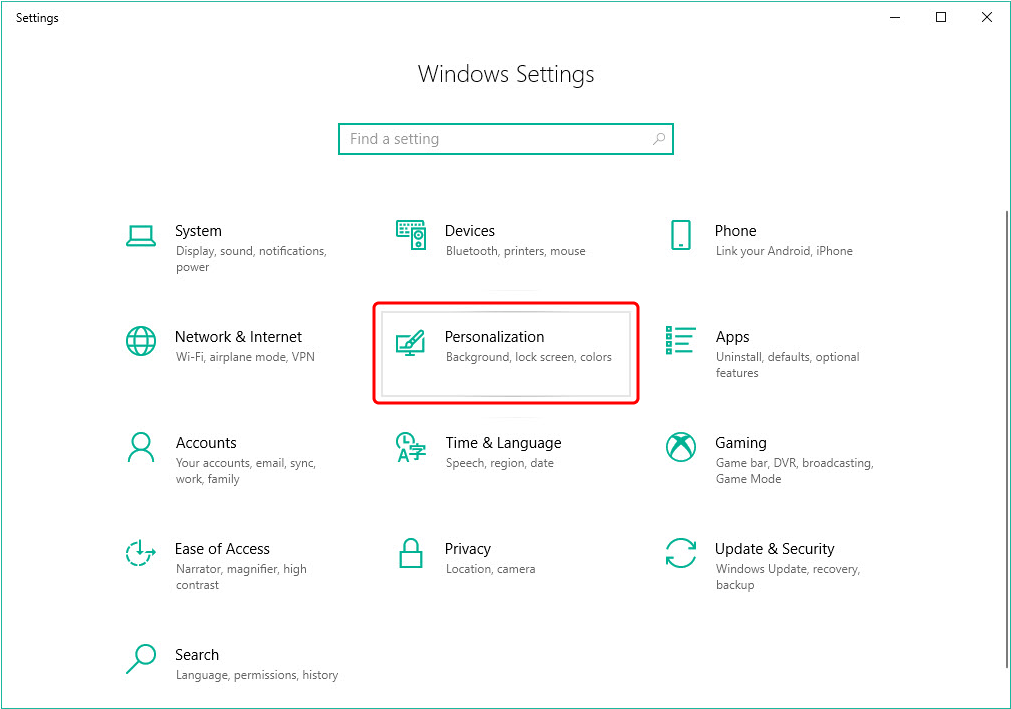Open Ease of Access title

point(222,549)
